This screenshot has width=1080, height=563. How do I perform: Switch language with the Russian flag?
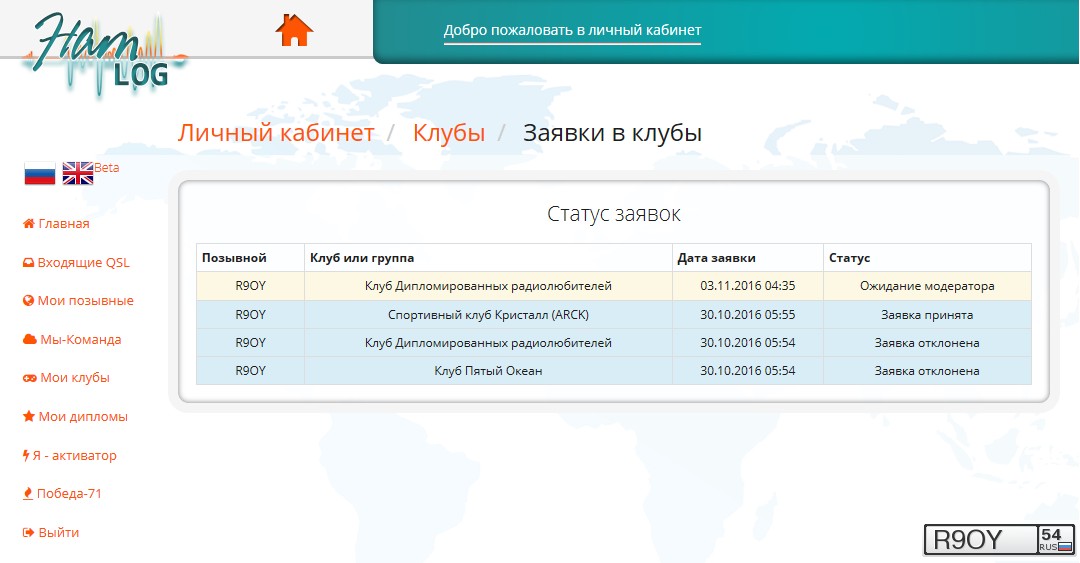coord(40,173)
